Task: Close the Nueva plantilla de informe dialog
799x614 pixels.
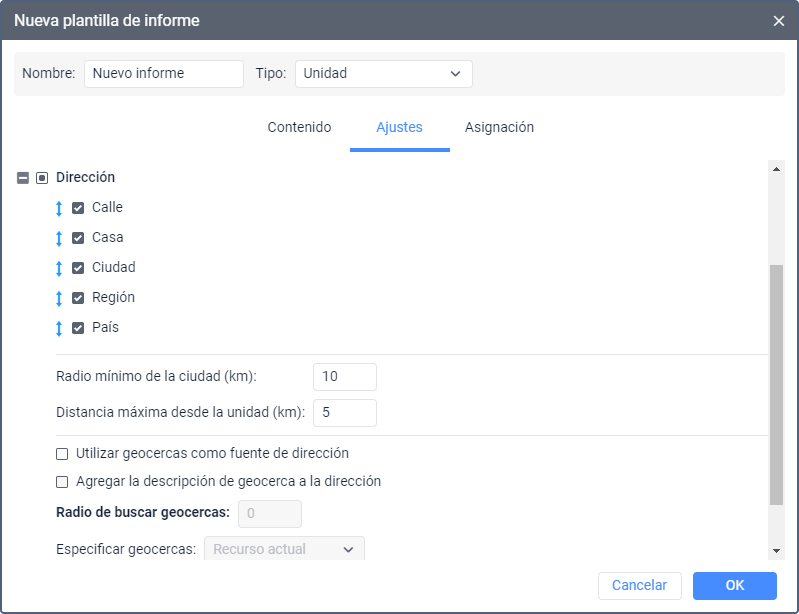Action: click(779, 21)
